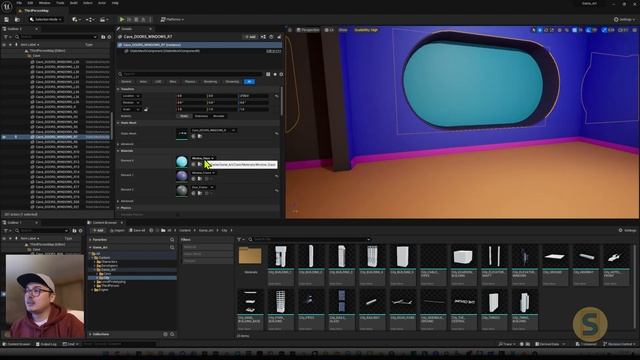Open Outliner settings gear icon
This screenshot has height=360, width=640.
[x=109, y=37]
